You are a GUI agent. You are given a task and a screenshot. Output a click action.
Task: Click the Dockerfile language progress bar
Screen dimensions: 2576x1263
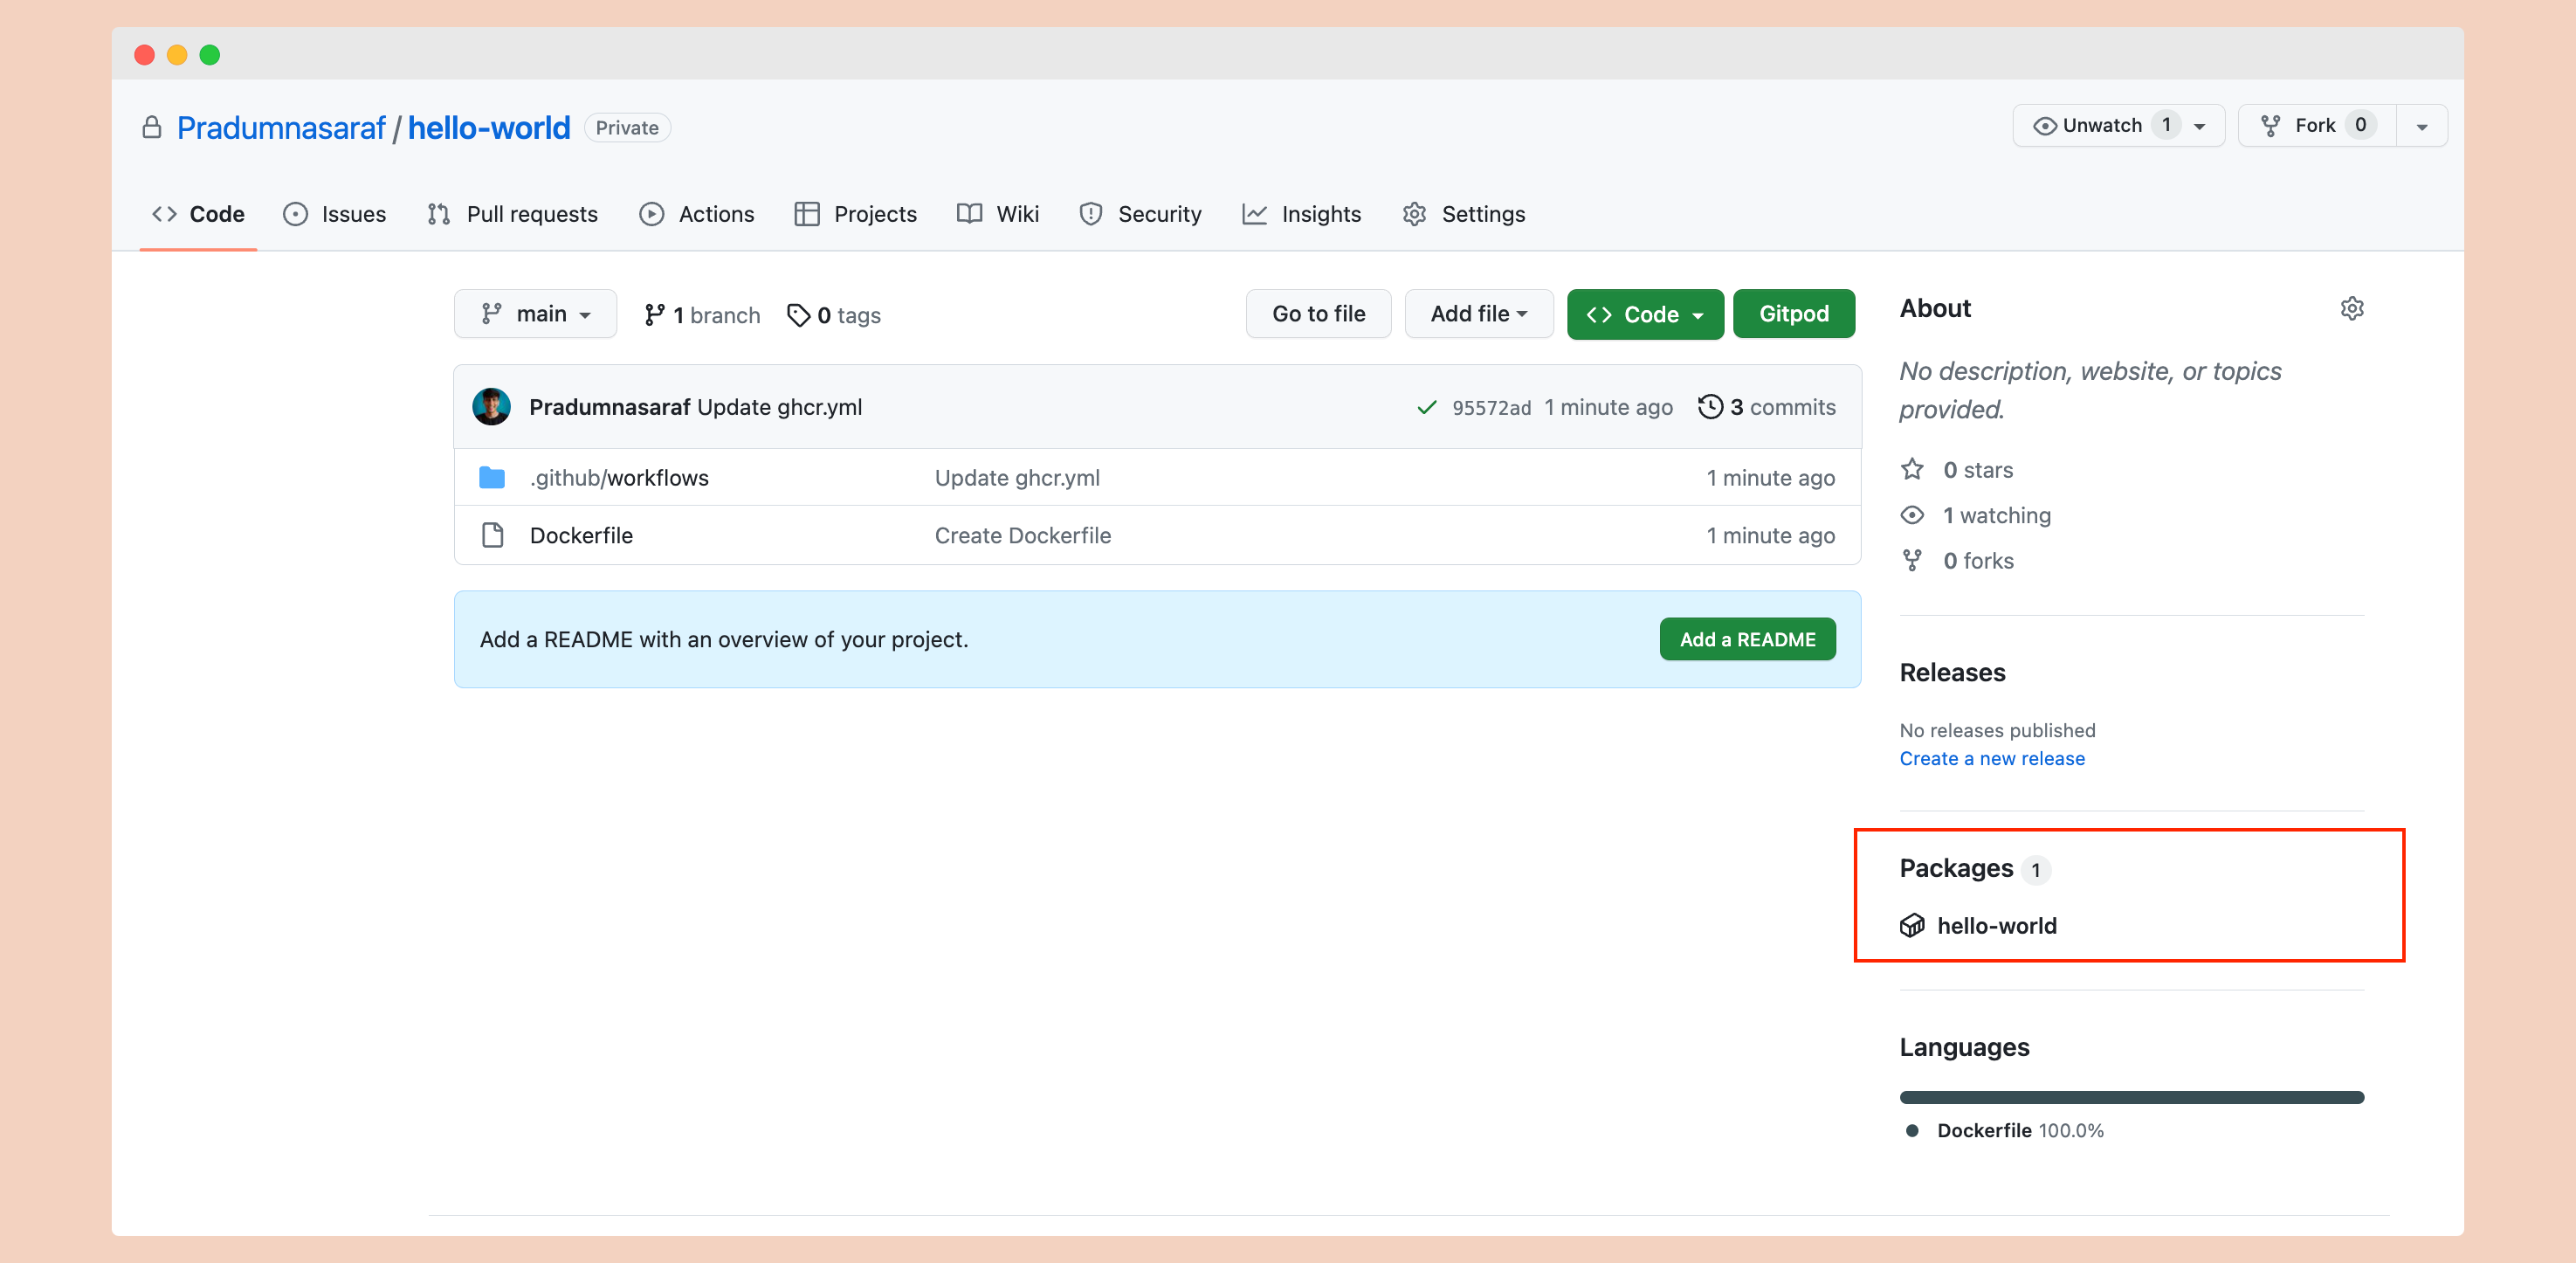tap(2131, 1097)
